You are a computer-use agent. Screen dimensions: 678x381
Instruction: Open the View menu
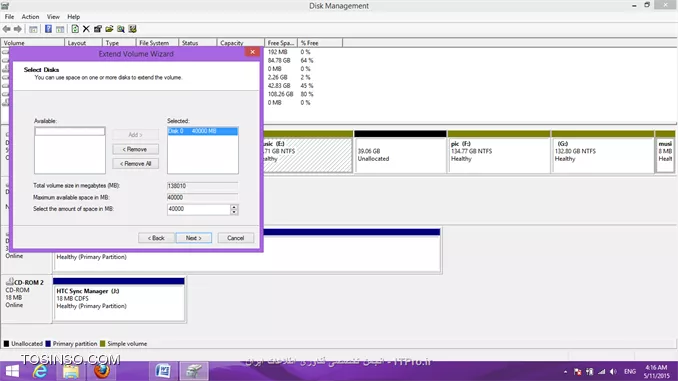tap(53, 17)
